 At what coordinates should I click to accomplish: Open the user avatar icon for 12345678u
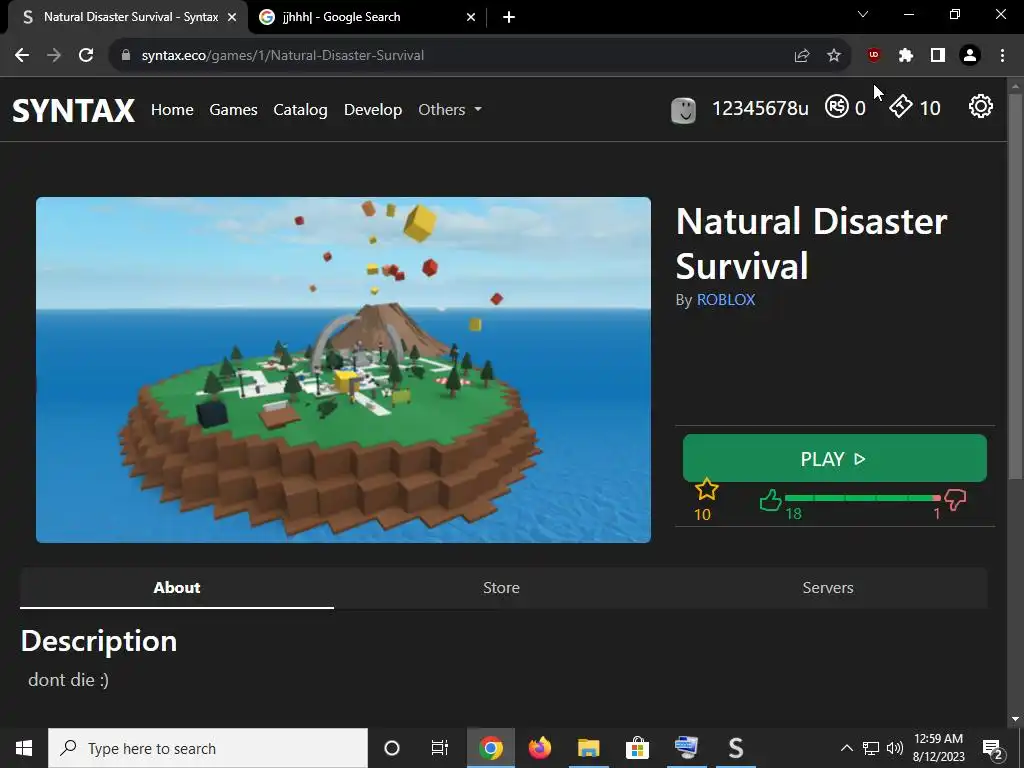pyautogui.click(x=683, y=110)
